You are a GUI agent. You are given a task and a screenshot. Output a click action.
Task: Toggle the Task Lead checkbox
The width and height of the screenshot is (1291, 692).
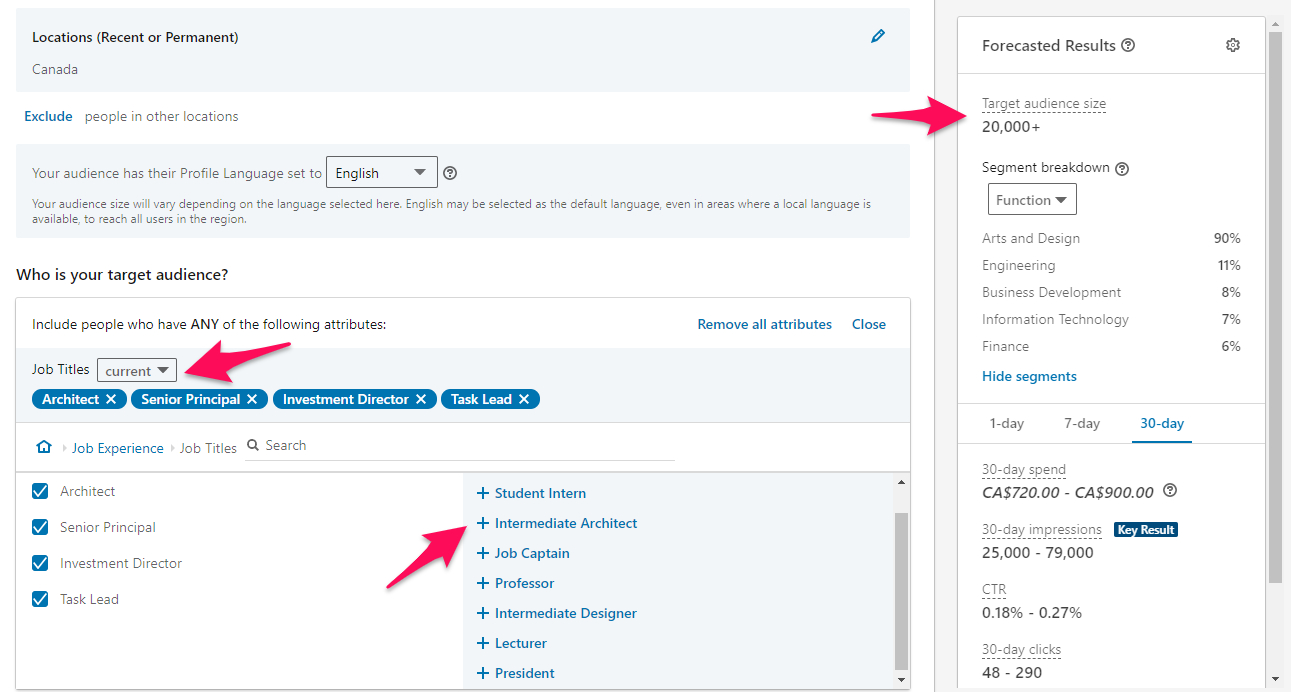[41, 599]
